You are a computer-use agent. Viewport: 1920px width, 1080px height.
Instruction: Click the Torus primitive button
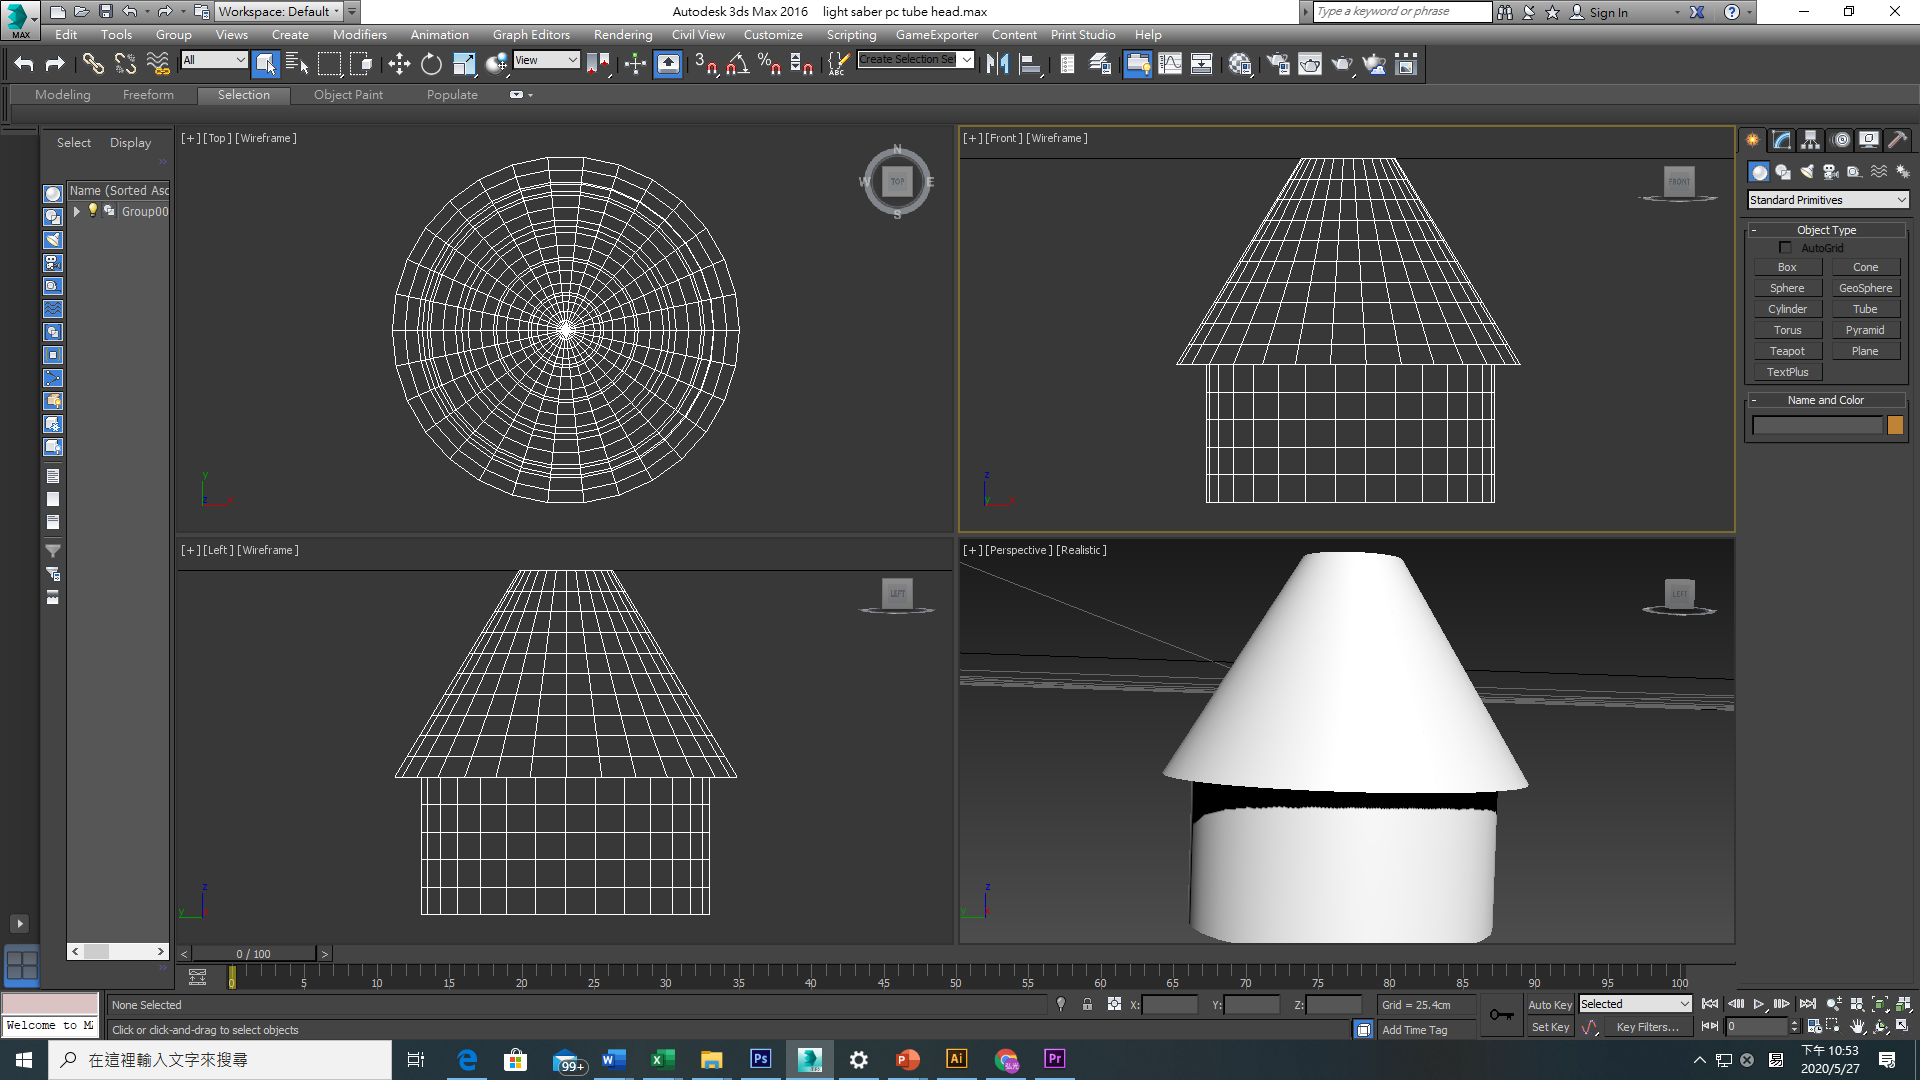(1787, 330)
